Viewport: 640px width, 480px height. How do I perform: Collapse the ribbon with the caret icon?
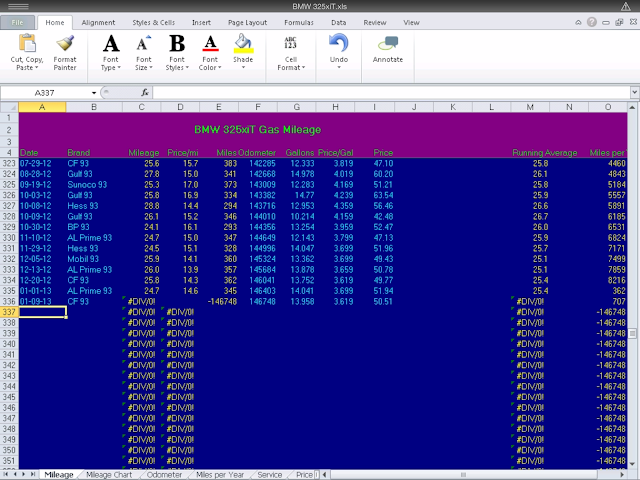(x=578, y=22)
